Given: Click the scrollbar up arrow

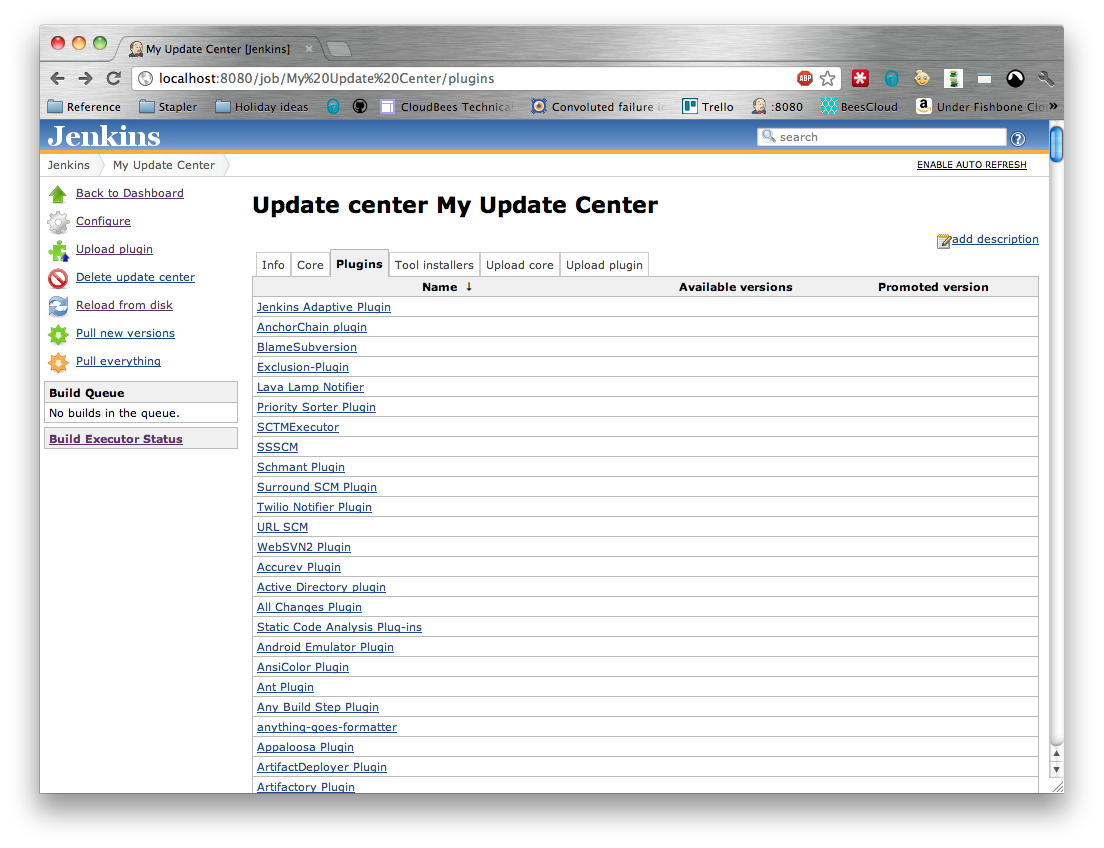Looking at the screenshot, I should point(1056,753).
